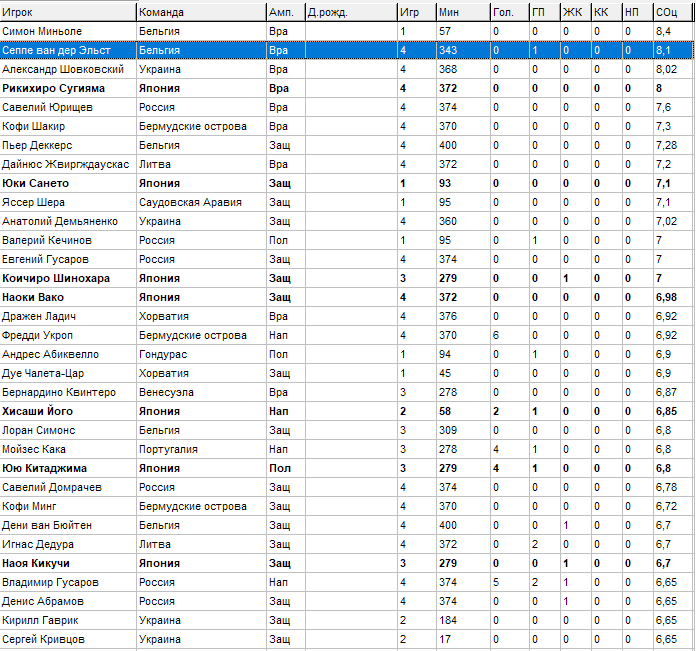Select player Савелий Юрищев
The image size is (696, 651).
click(x=47, y=107)
